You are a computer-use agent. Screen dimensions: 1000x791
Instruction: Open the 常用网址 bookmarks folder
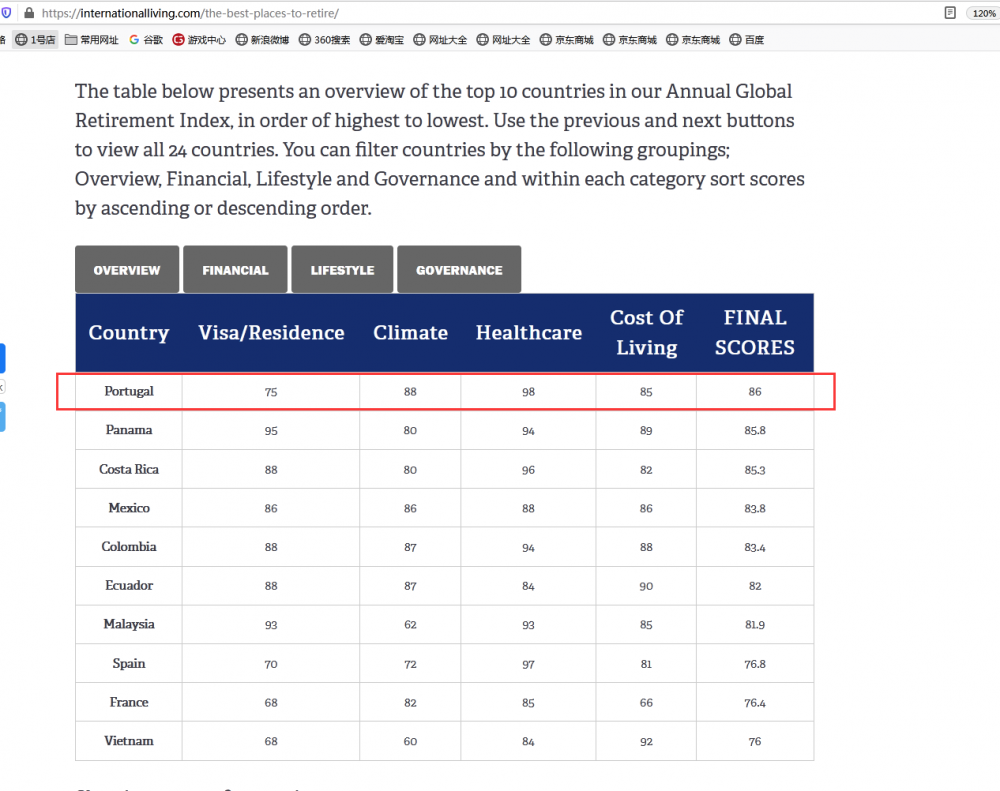pos(92,40)
